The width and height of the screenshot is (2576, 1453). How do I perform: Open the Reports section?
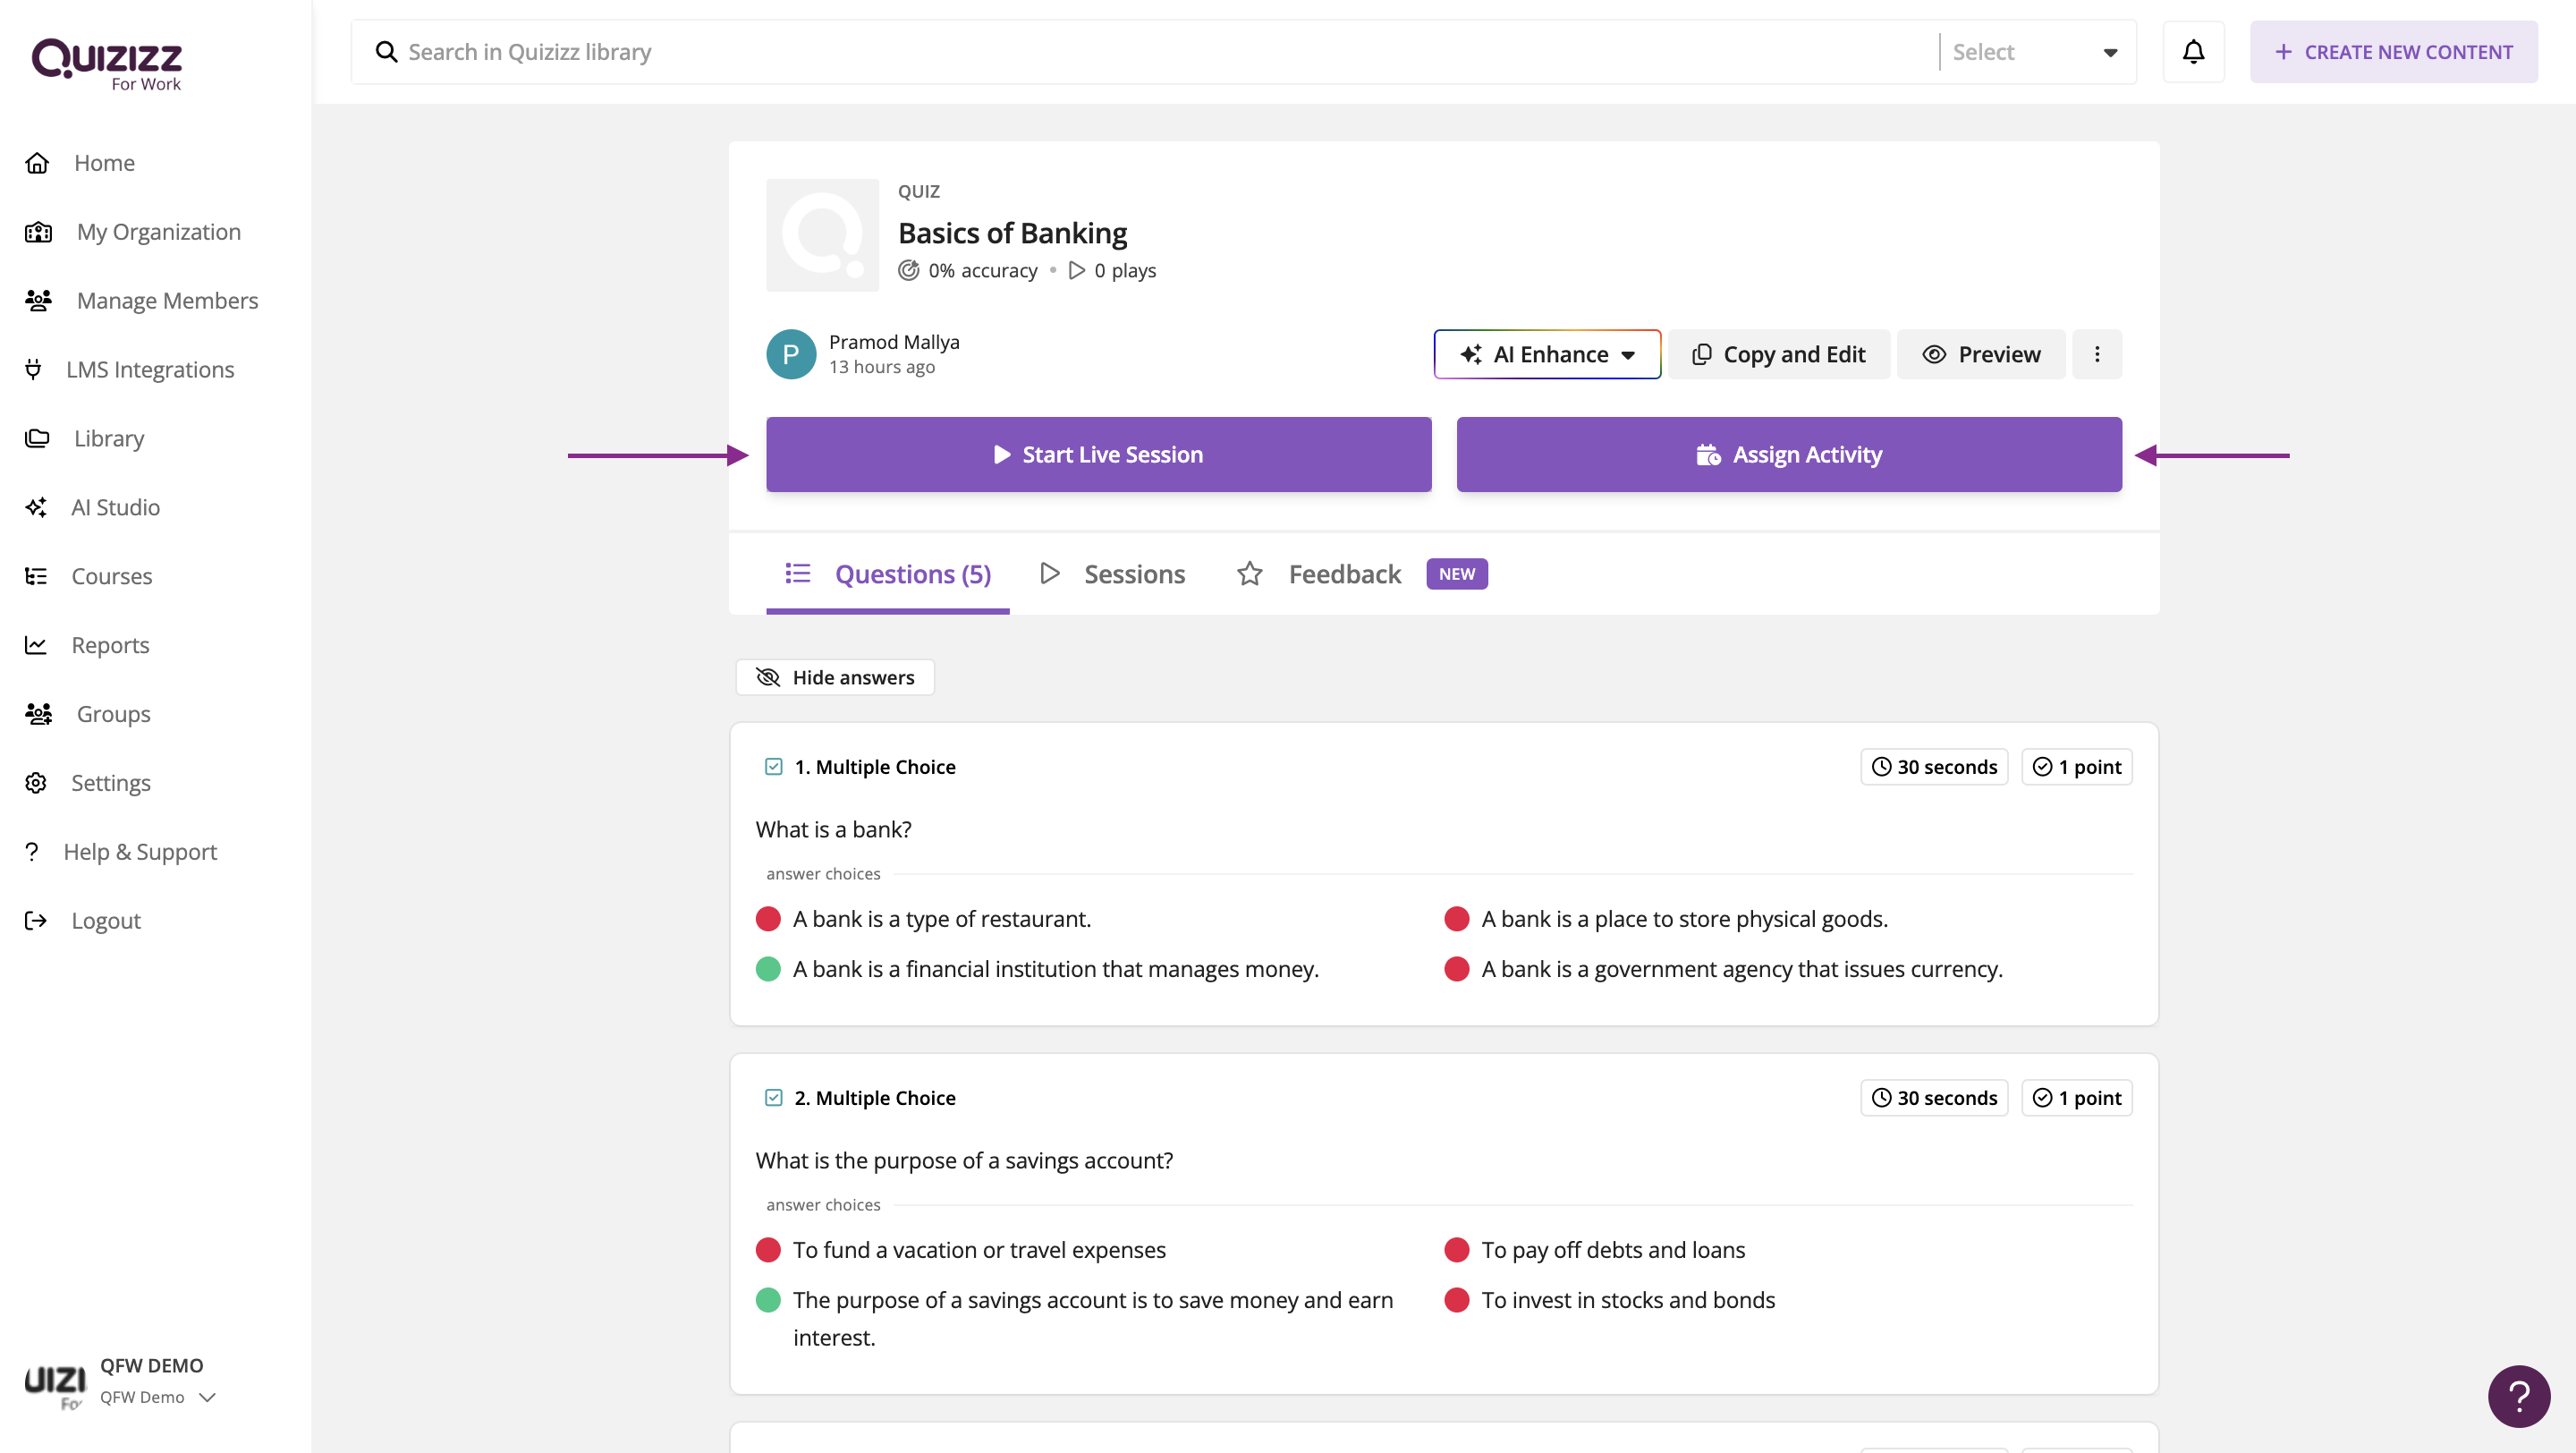pos(110,645)
